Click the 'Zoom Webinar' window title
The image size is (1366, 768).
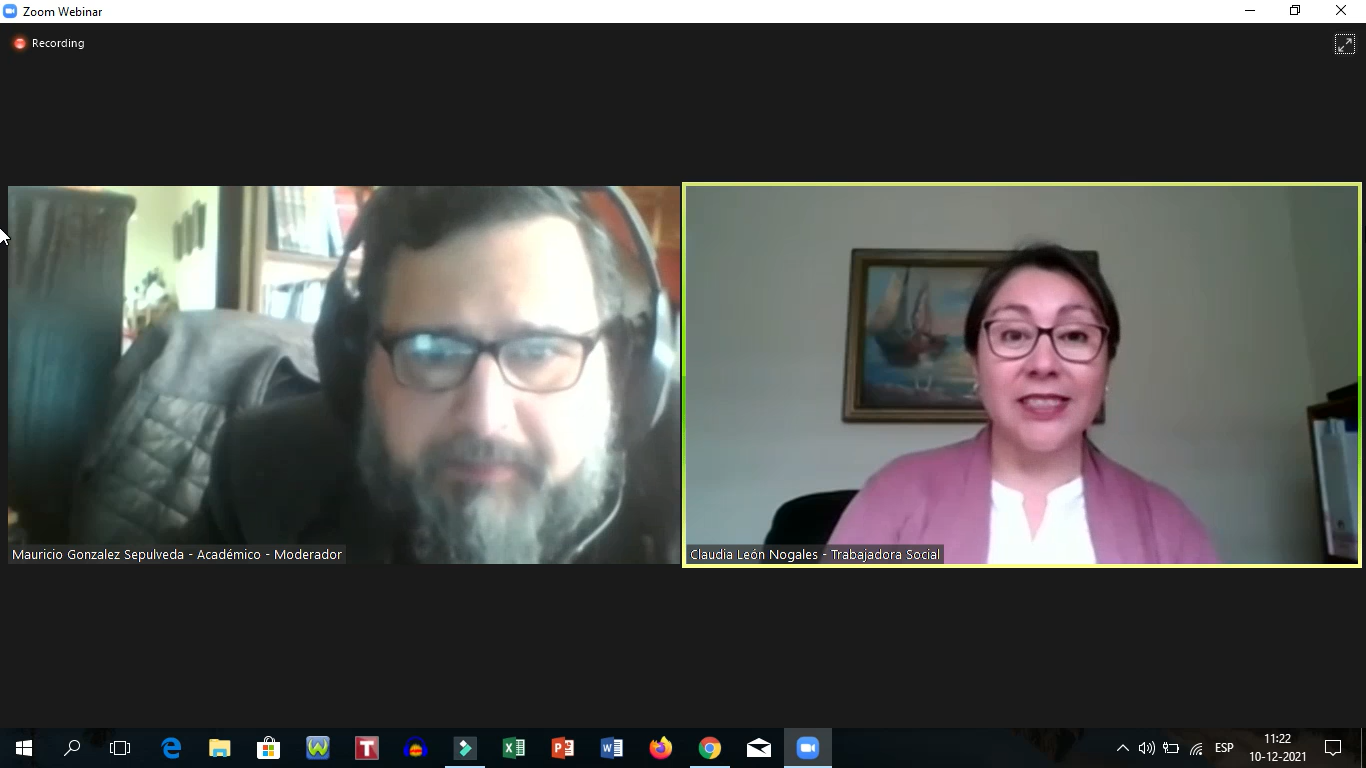click(63, 11)
